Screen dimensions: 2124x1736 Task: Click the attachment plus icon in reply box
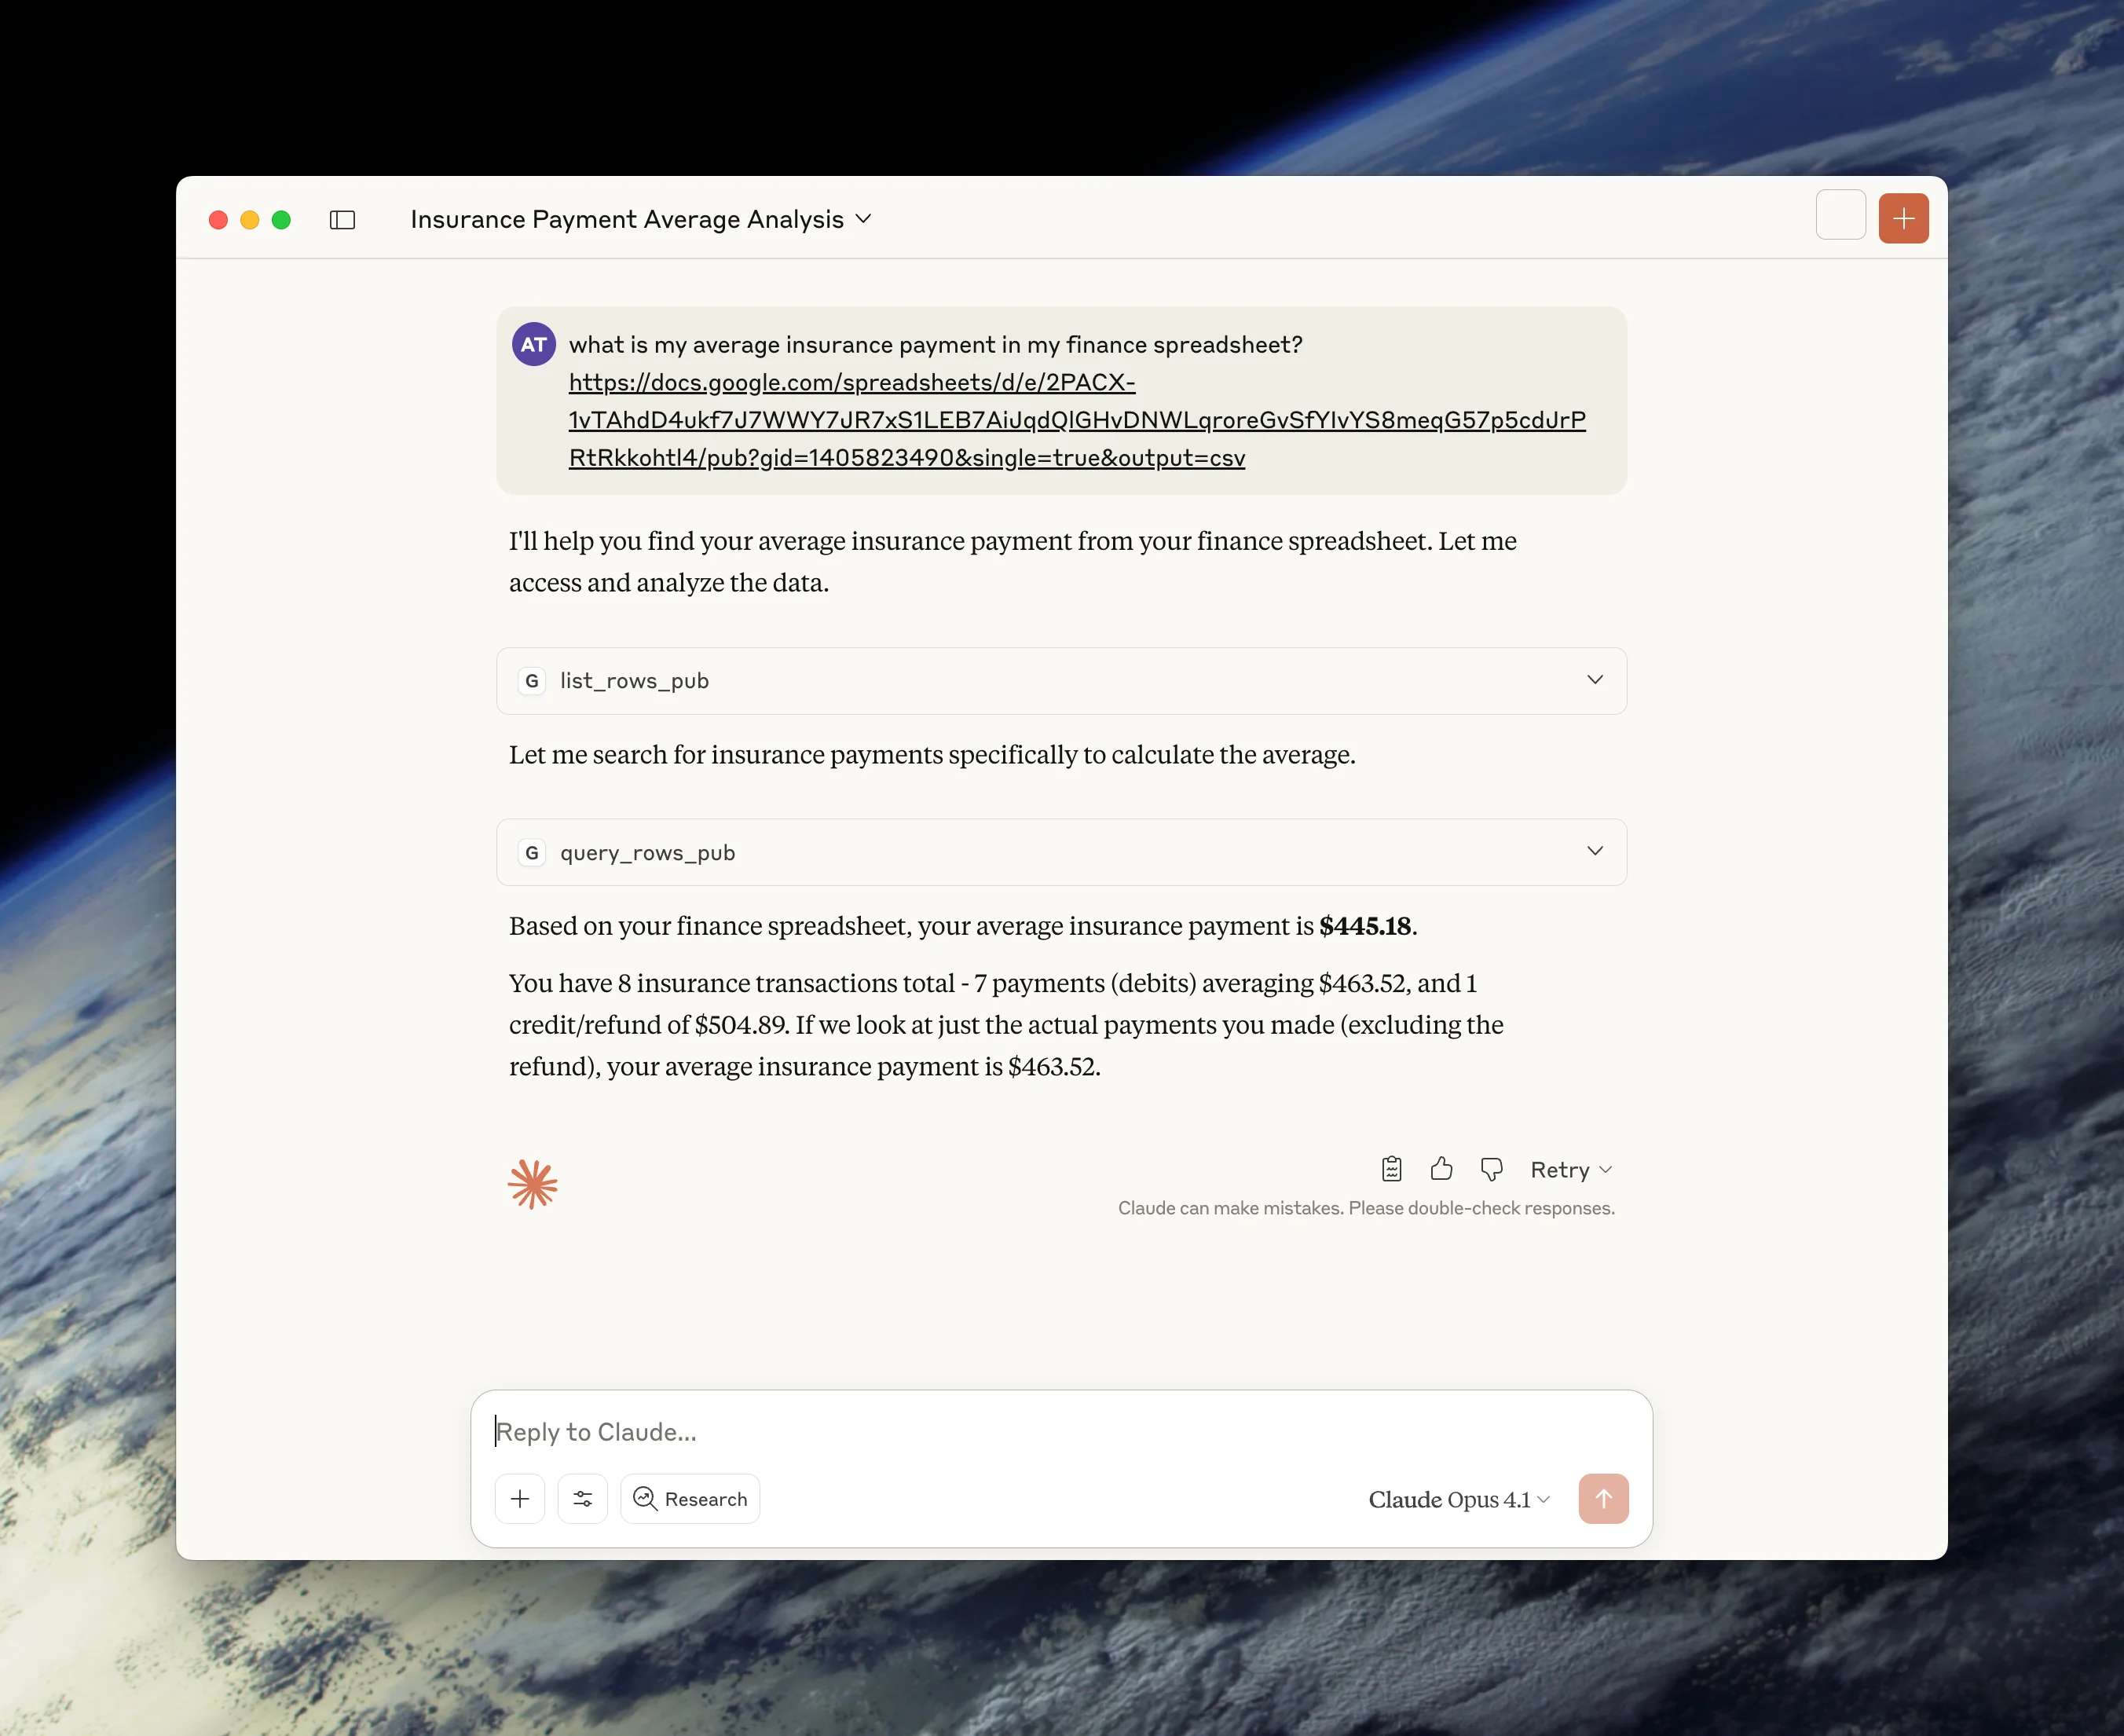[x=520, y=1498]
